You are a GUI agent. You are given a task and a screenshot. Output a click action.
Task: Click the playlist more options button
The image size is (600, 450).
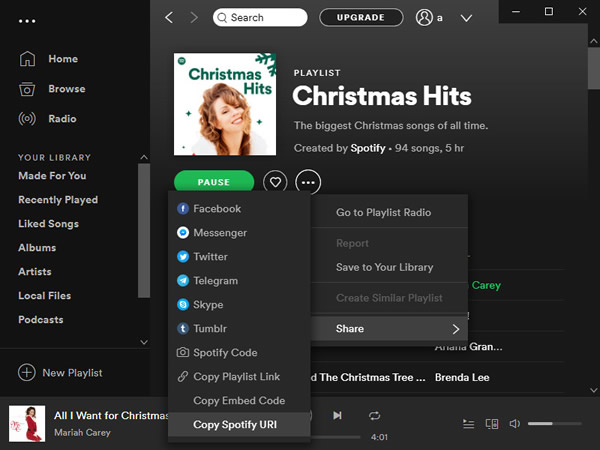point(308,182)
